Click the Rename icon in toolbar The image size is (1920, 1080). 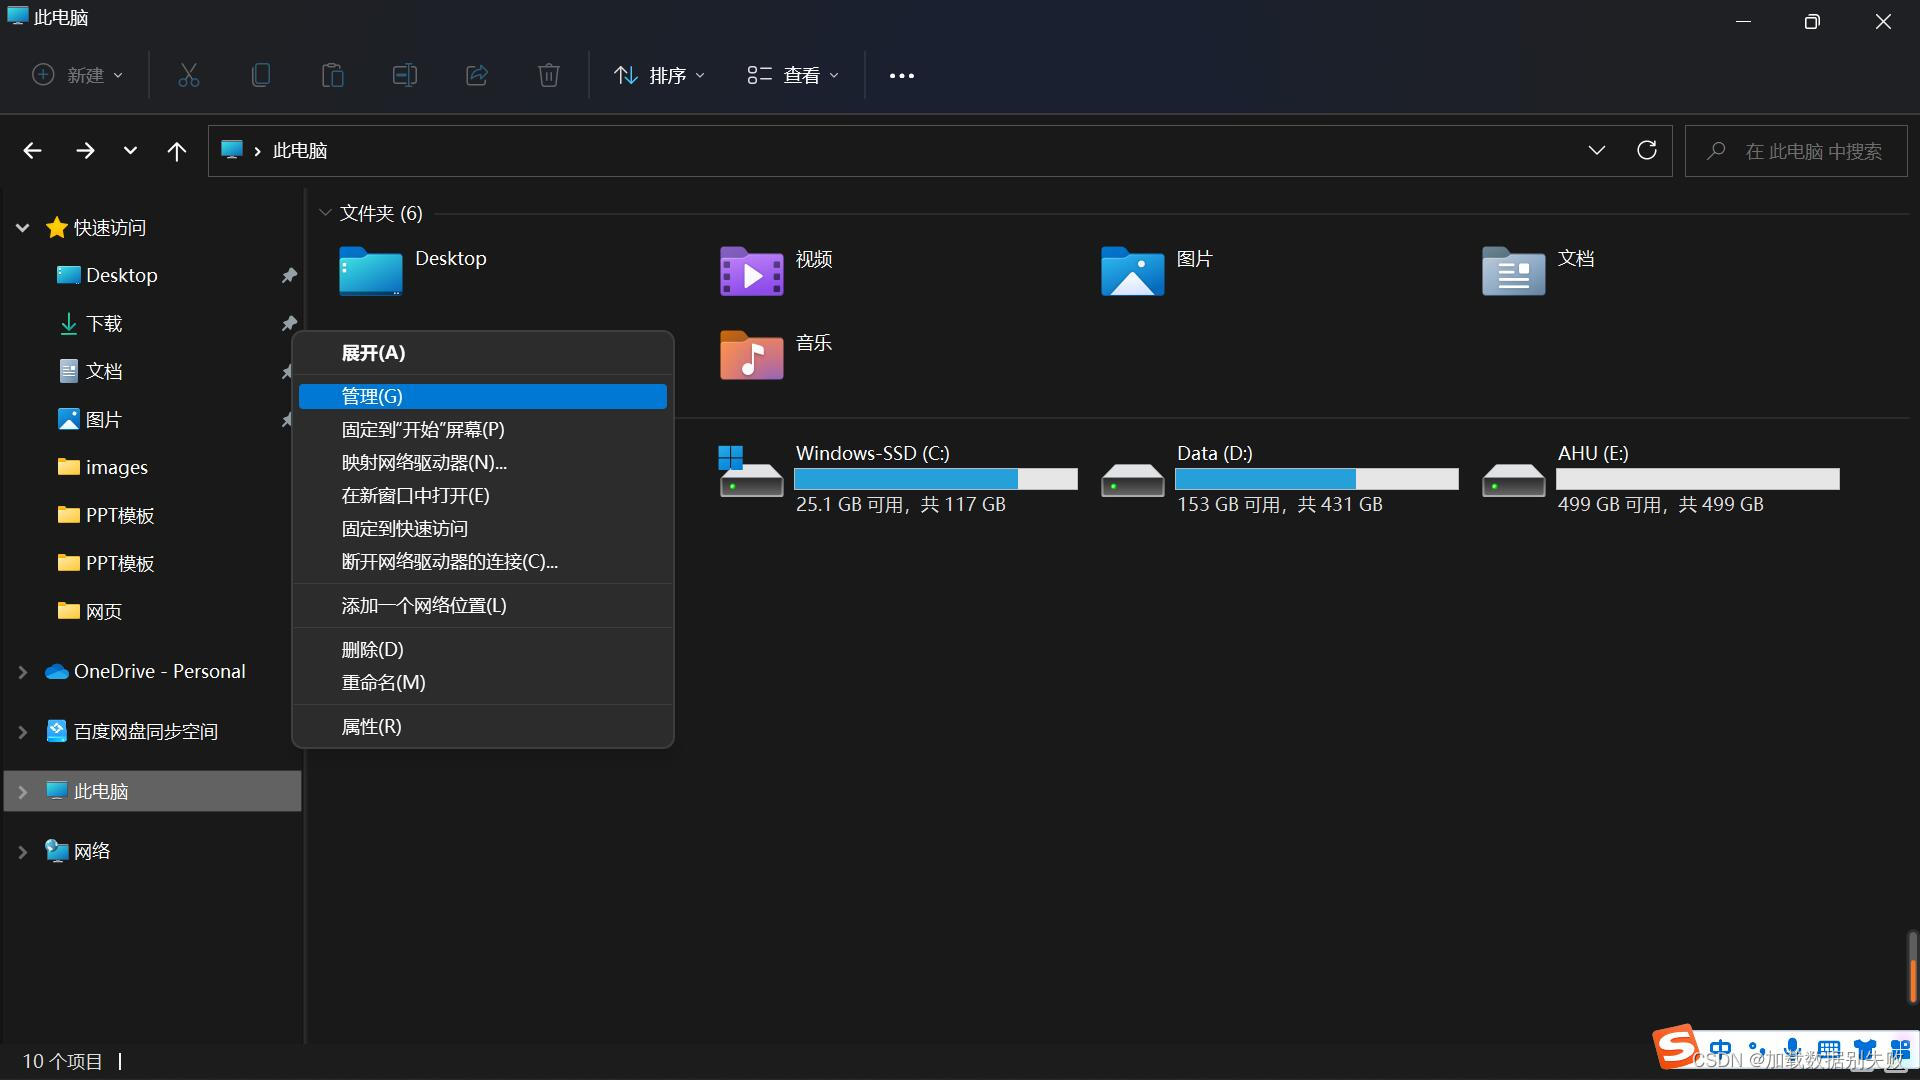pyautogui.click(x=405, y=75)
